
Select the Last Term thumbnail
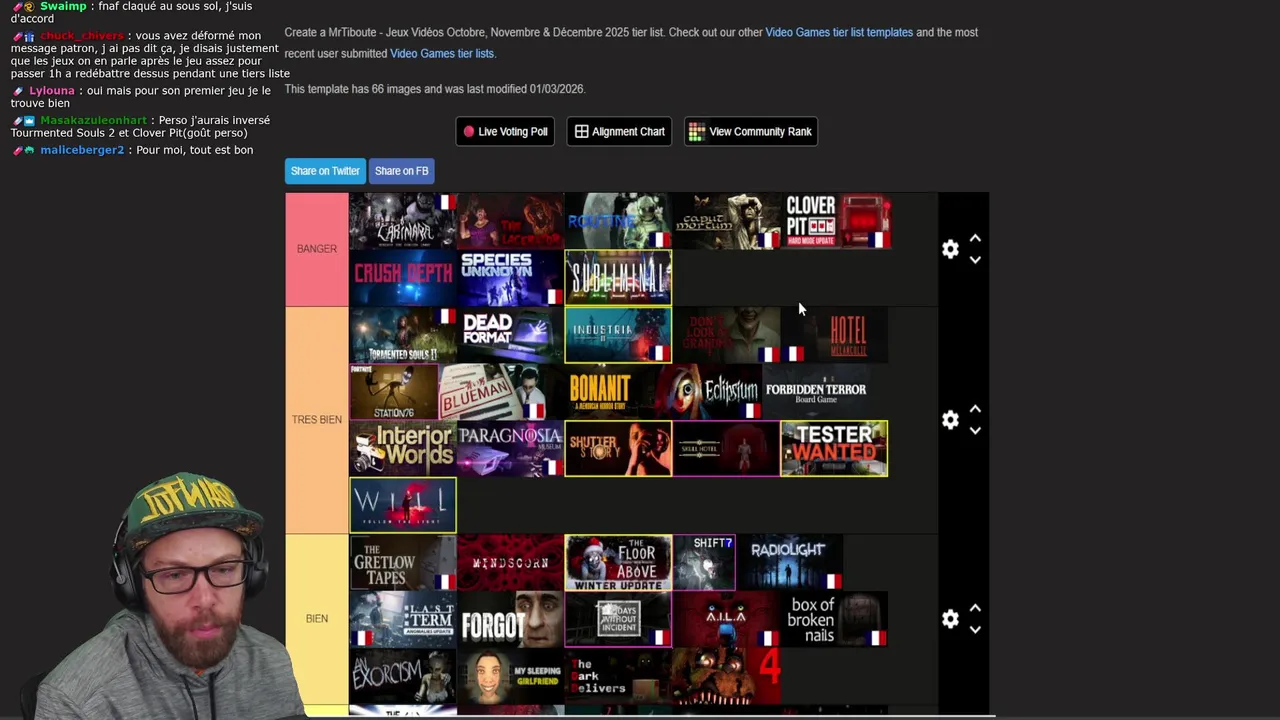click(403, 619)
